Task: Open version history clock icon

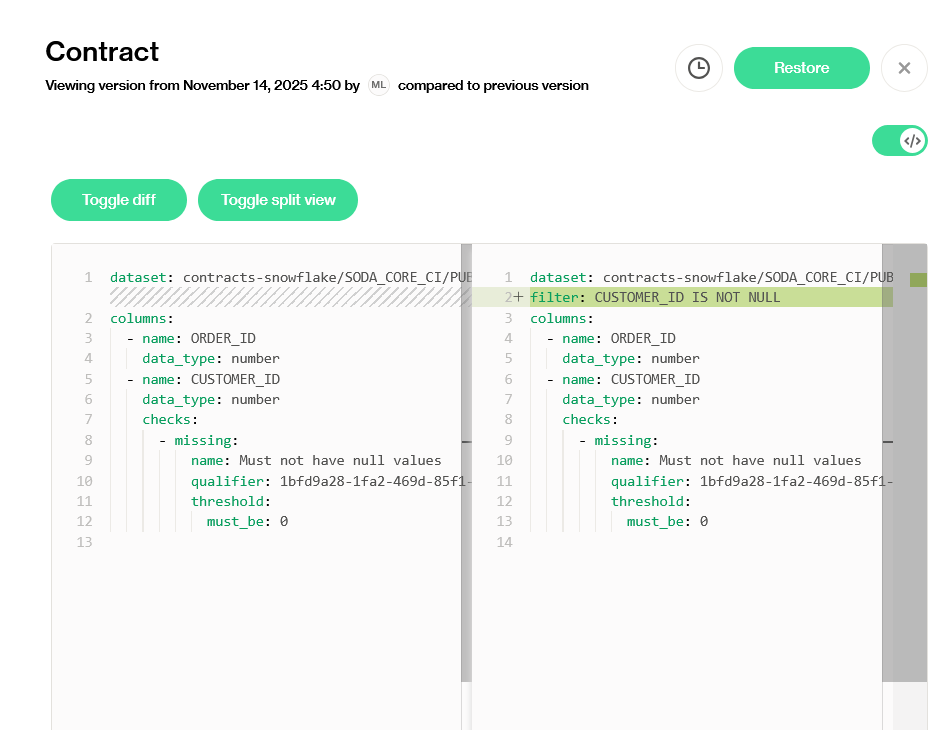Action: (x=699, y=68)
